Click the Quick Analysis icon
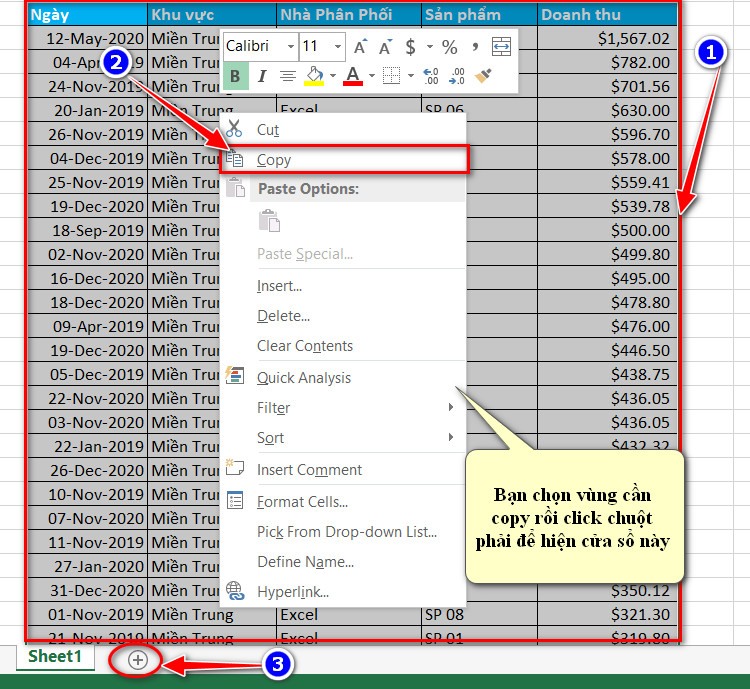 [235, 376]
